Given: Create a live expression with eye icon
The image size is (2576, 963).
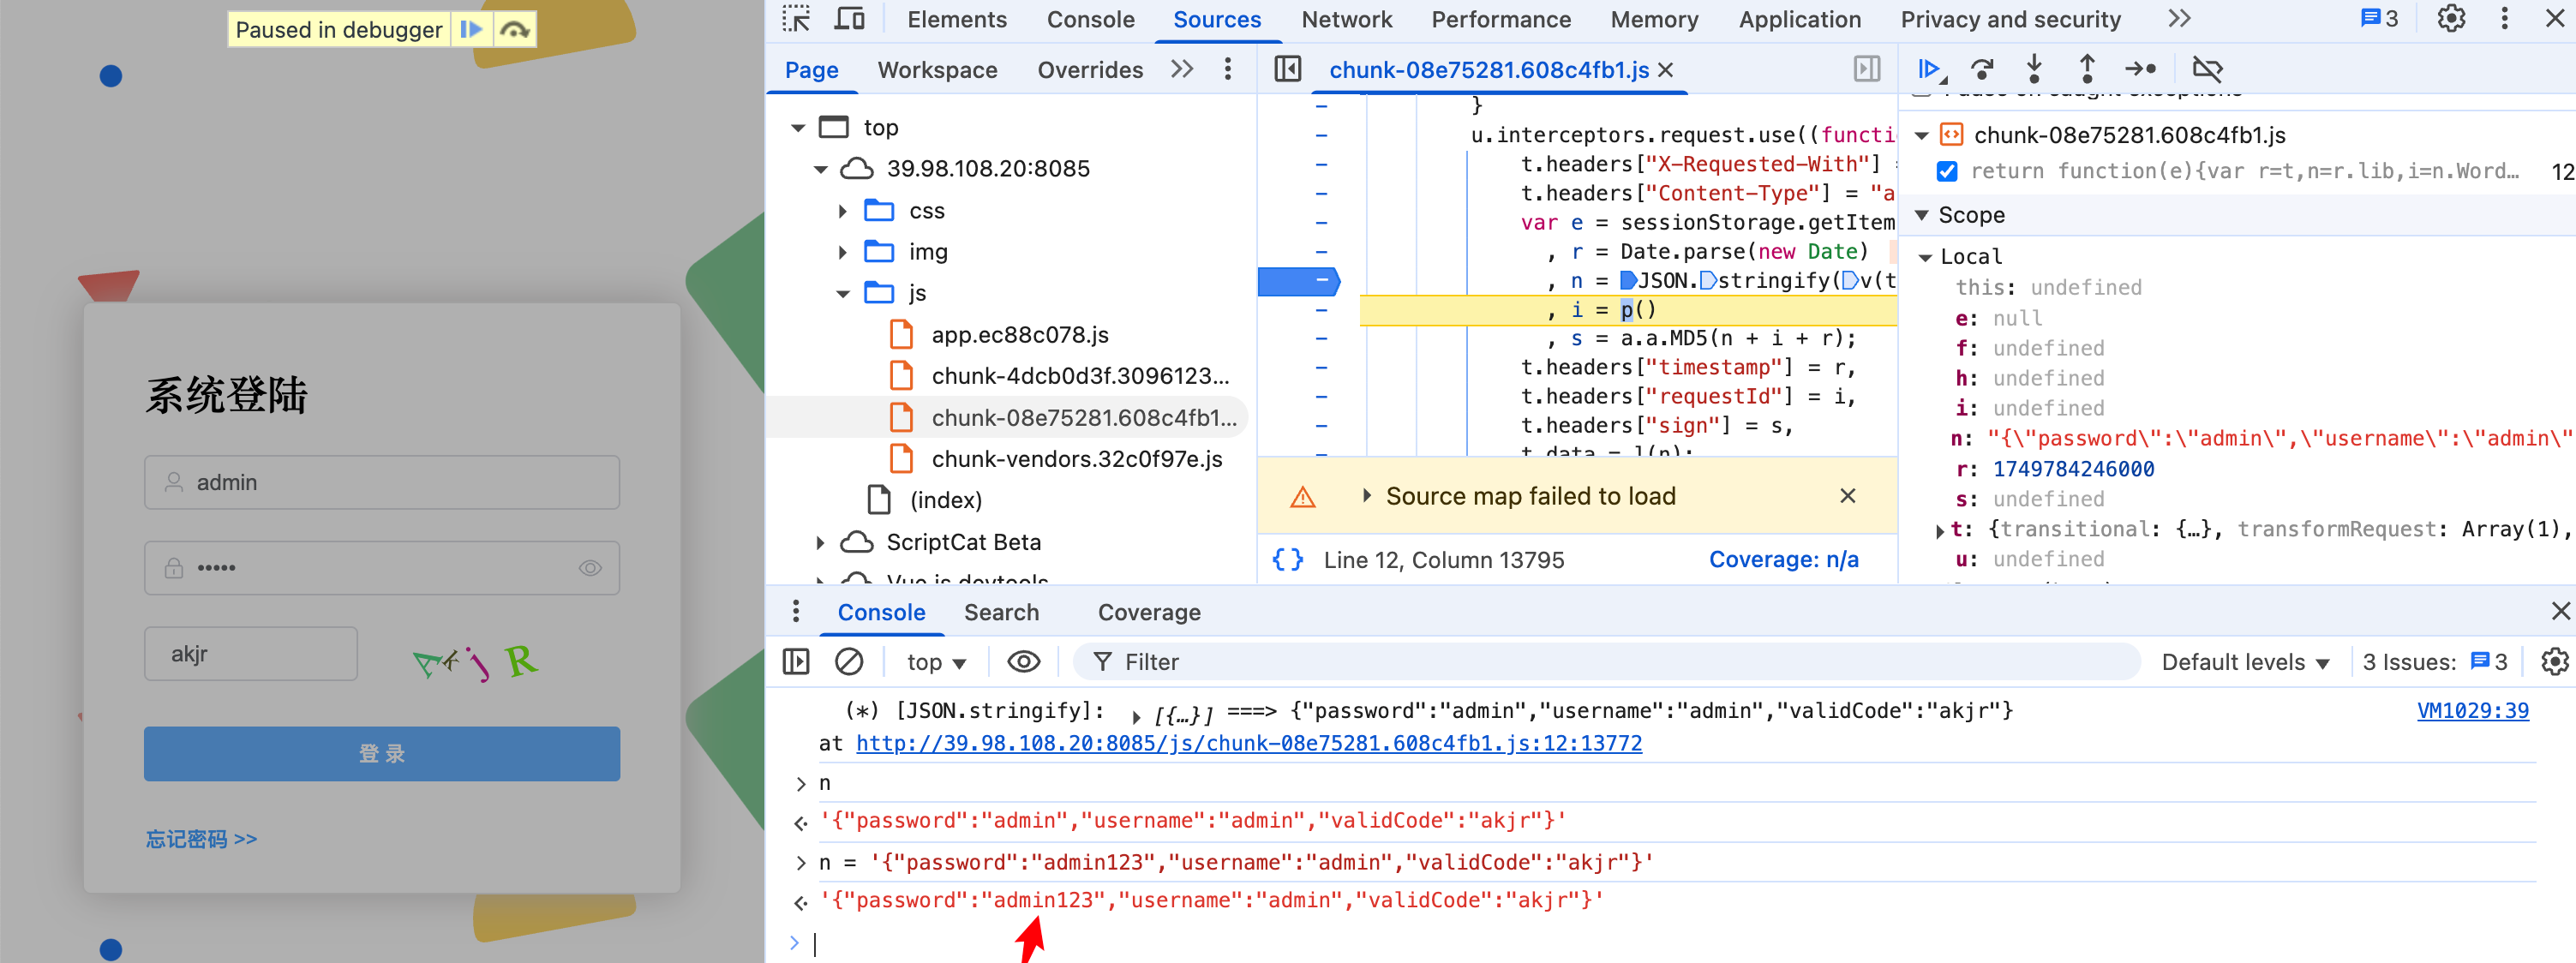Looking at the screenshot, I should coord(1023,662).
